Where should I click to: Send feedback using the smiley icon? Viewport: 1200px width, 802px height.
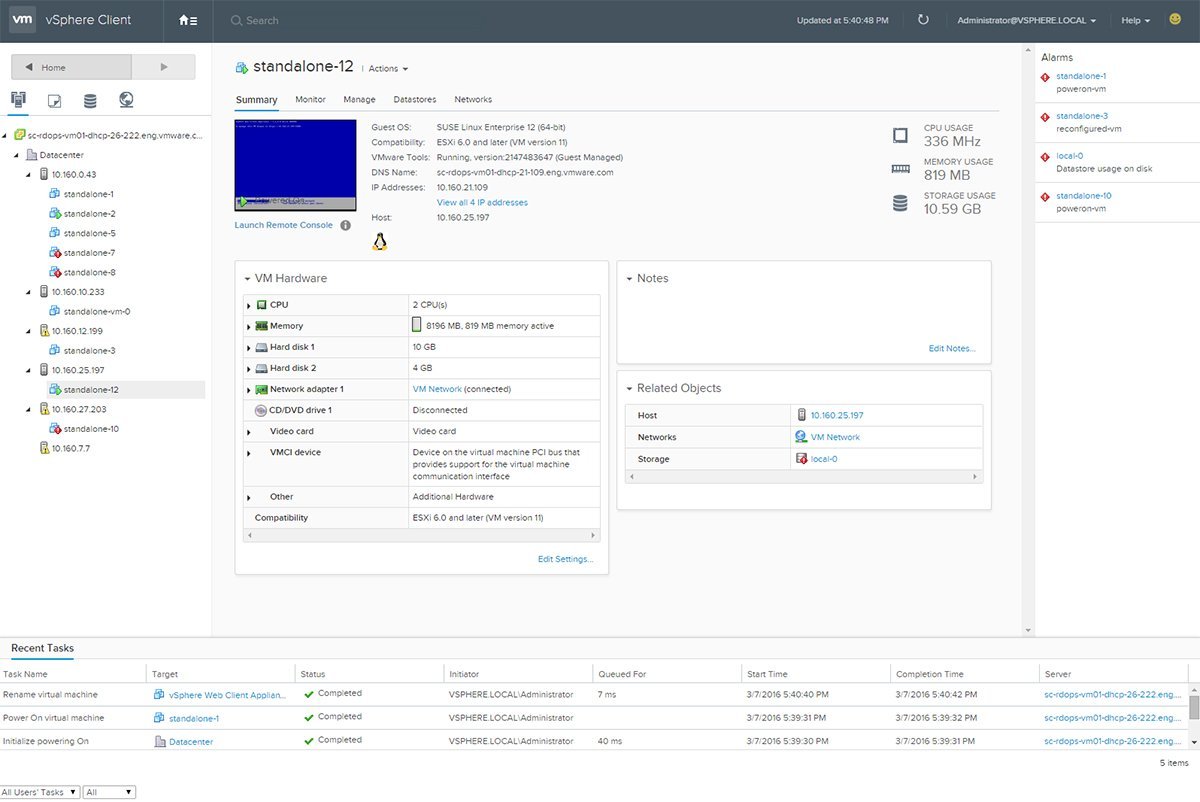pyautogui.click(x=1173, y=19)
